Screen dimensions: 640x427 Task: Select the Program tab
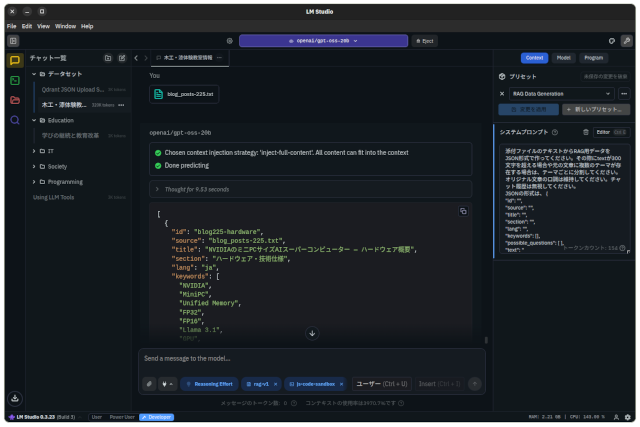(x=593, y=58)
